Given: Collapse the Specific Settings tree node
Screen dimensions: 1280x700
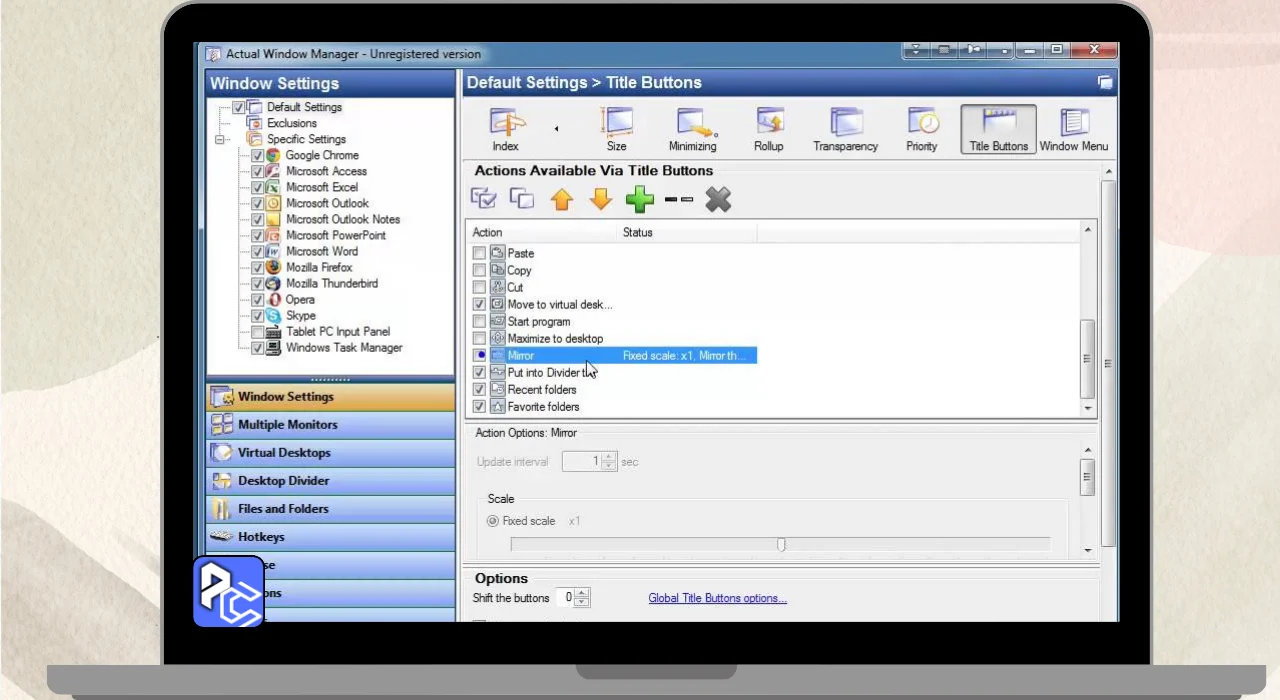Looking at the screenshot, I should 221,140.
